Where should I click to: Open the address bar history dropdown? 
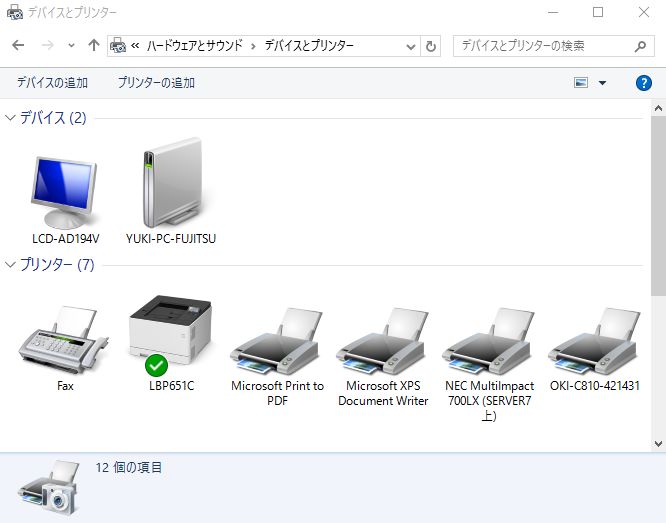(412, 46)
